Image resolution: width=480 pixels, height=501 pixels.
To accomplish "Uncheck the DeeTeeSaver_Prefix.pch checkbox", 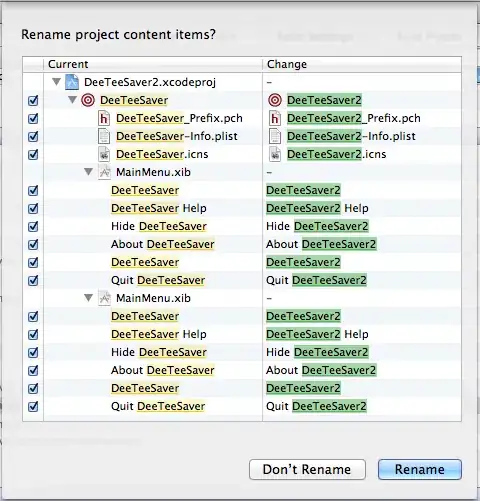I will (x=33, y=118).
